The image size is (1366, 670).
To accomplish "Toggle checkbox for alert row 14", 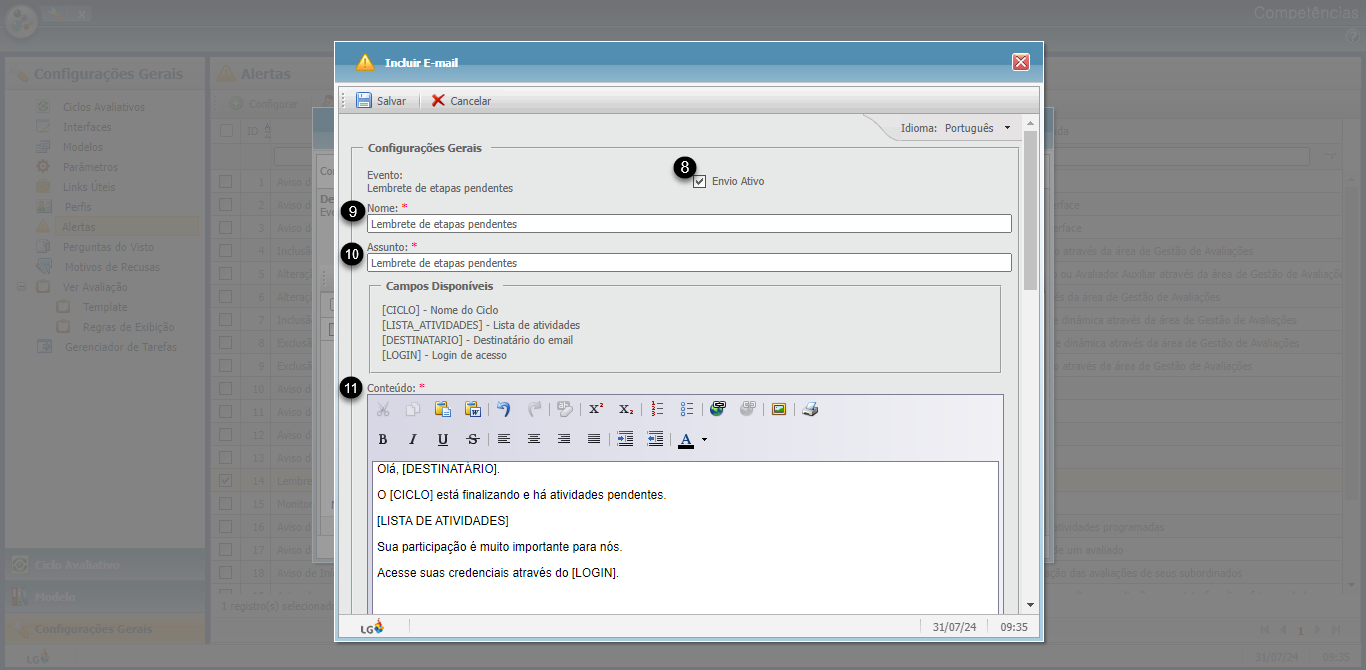I will click(226, 481).
